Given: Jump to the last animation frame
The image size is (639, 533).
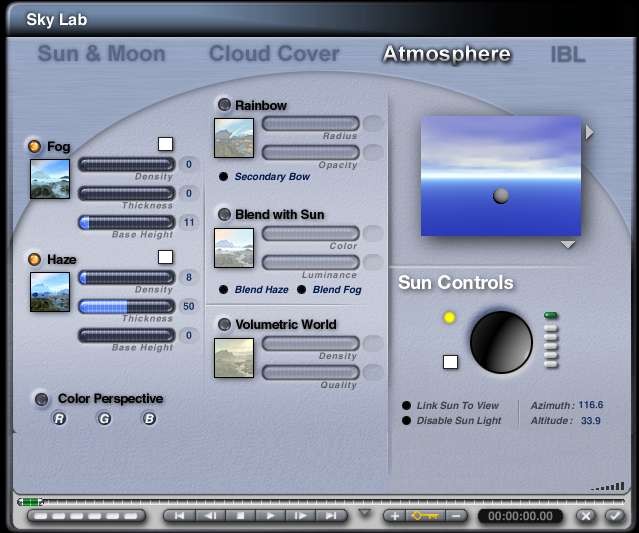Looking at the screenshot, I should coord(330,516).
